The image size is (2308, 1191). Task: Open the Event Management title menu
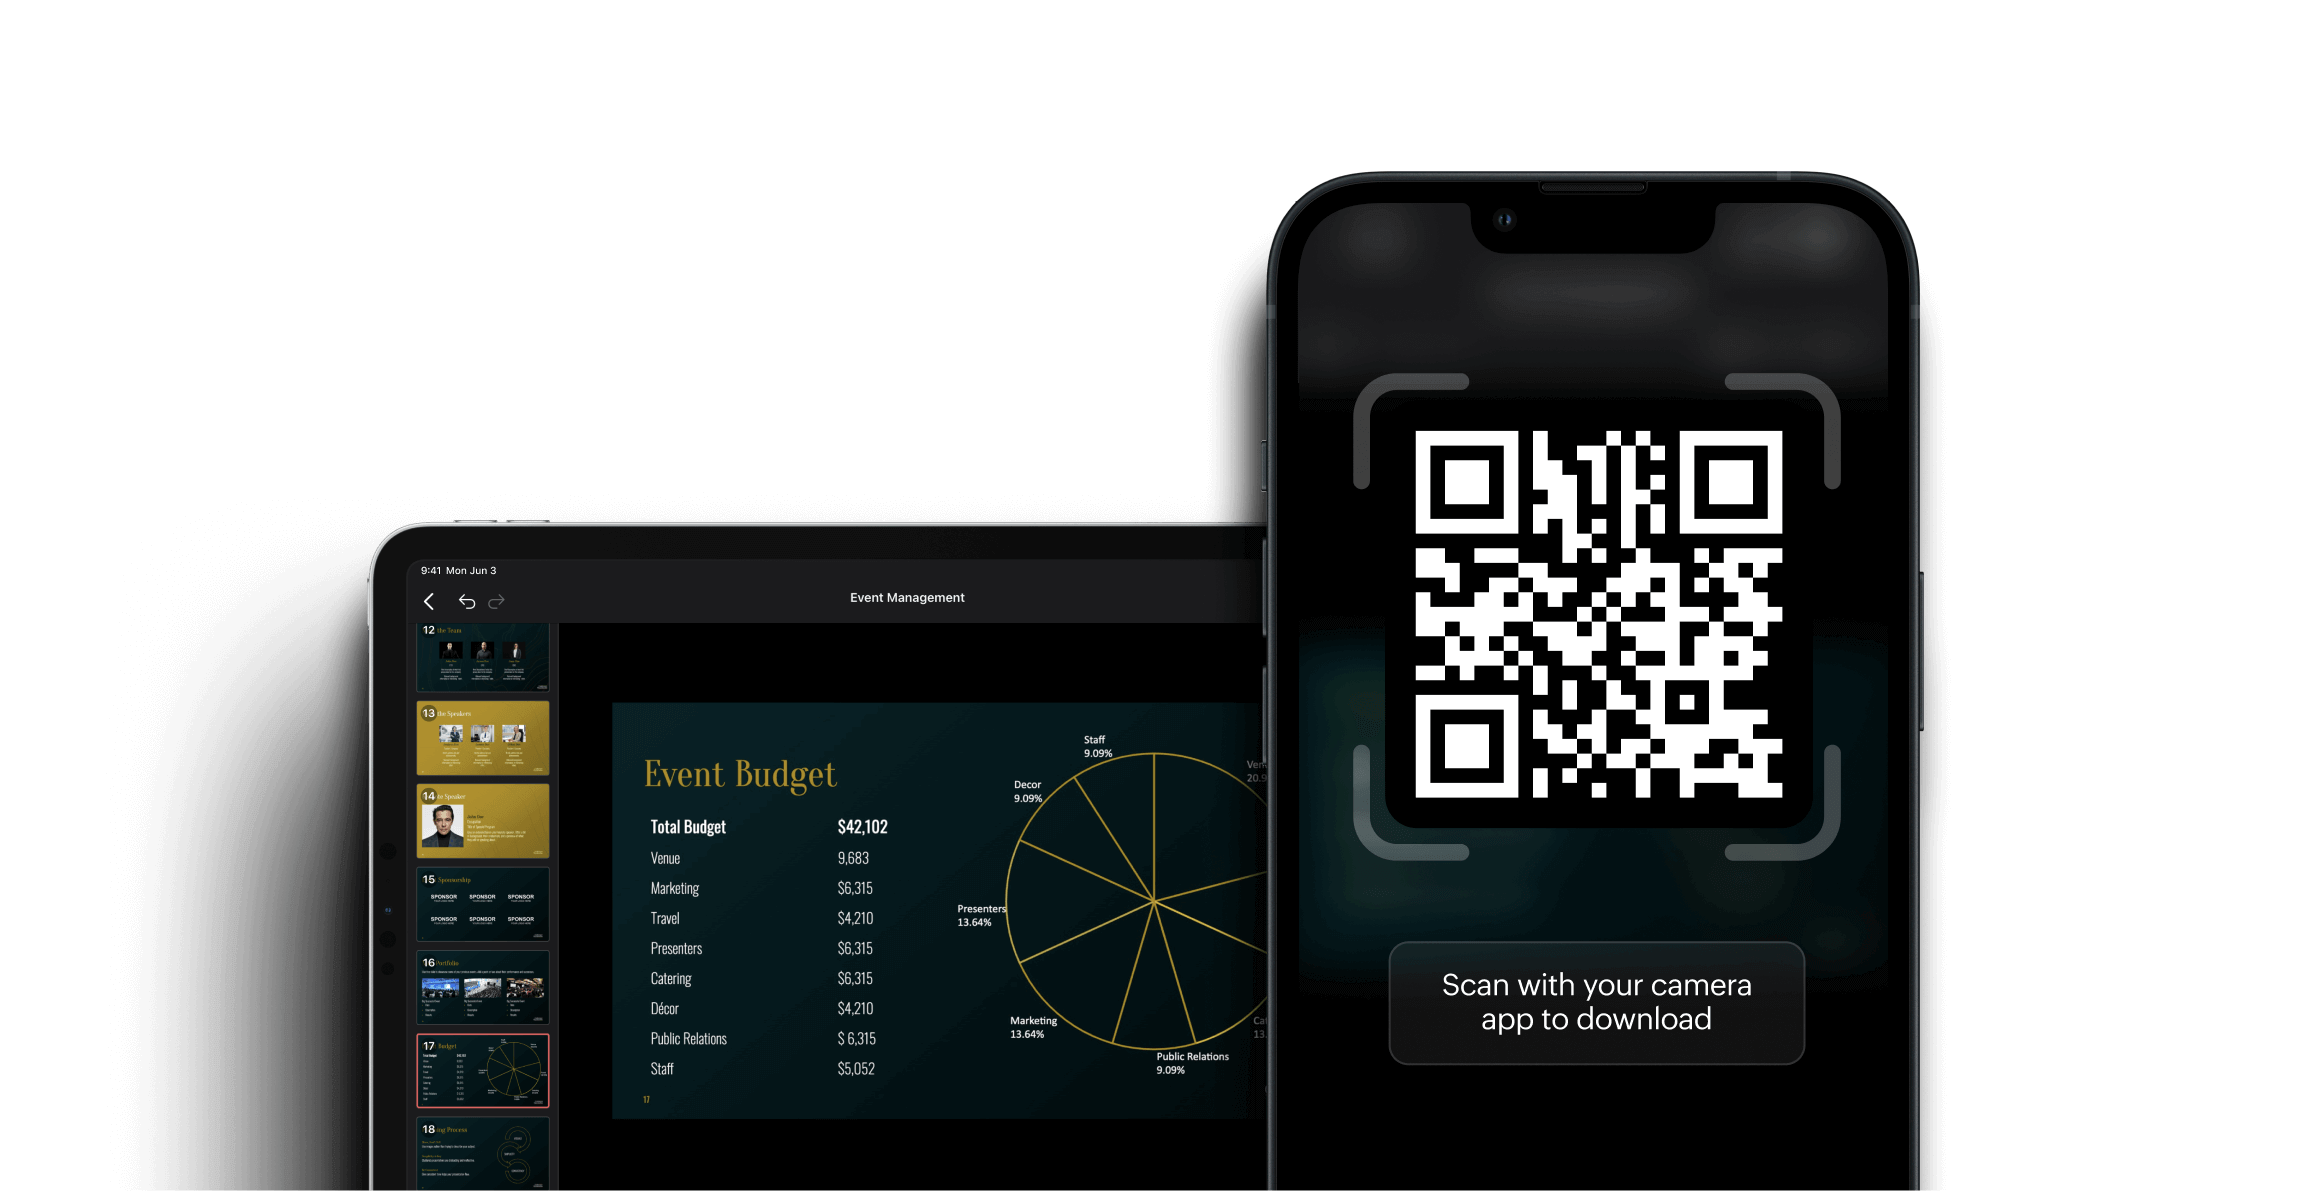pos(906,597)
